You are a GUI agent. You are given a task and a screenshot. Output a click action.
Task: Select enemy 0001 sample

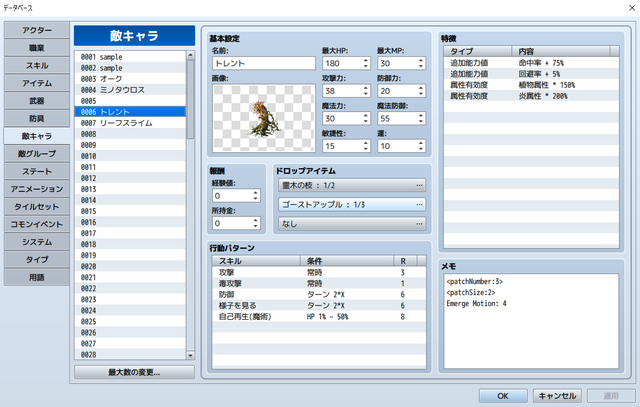[130, 57]
